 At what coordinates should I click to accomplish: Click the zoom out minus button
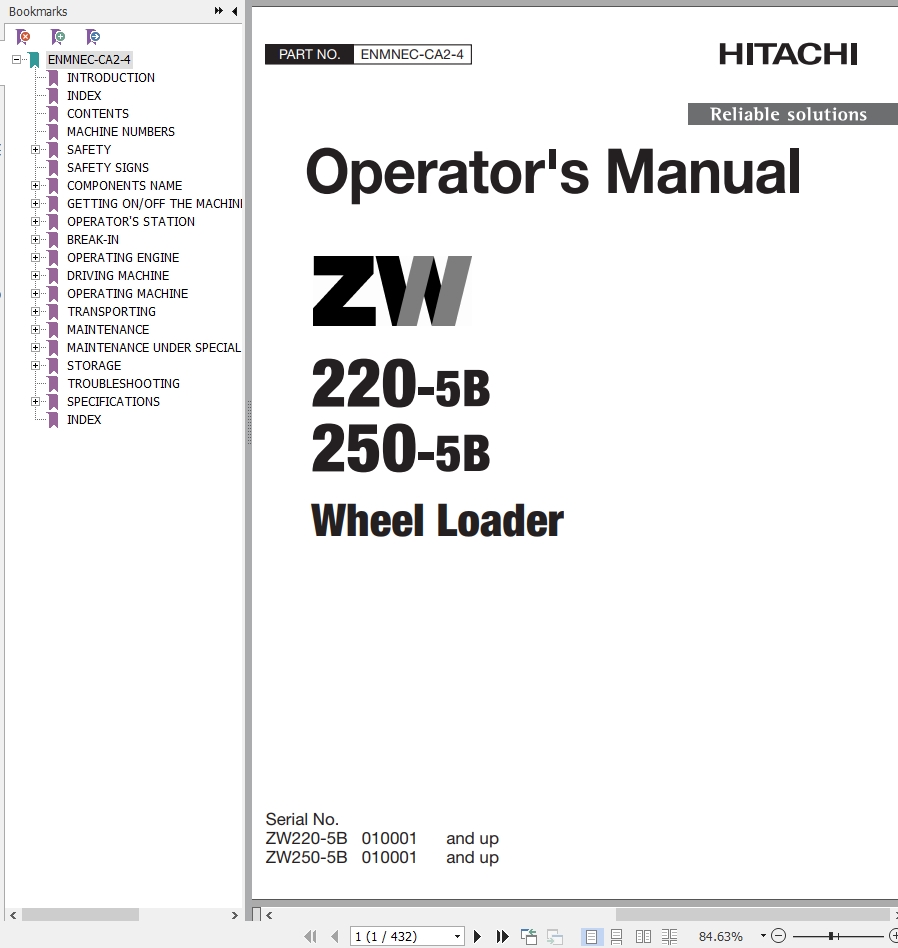pos(779,936)
